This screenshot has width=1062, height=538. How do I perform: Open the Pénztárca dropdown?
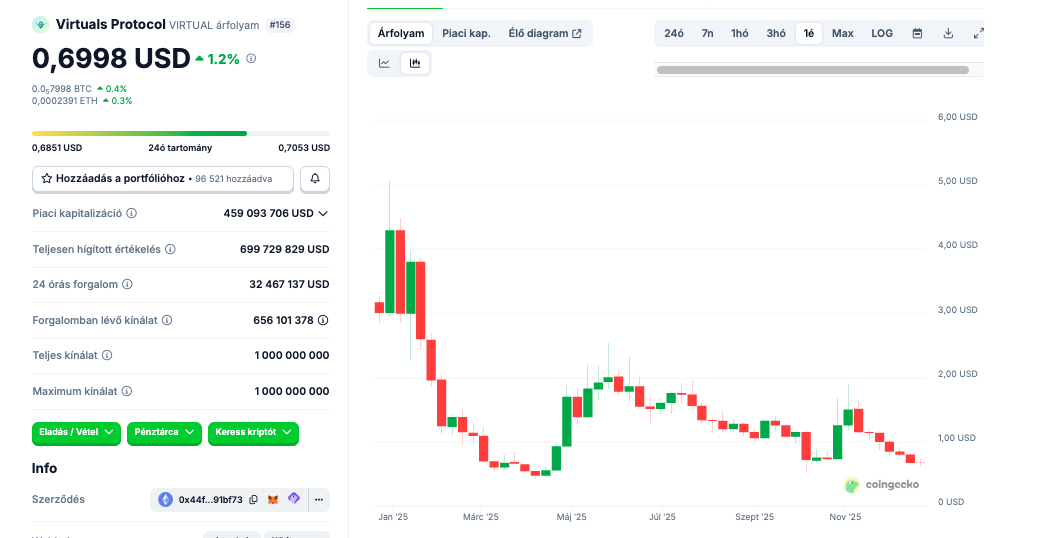click(164, 432)
